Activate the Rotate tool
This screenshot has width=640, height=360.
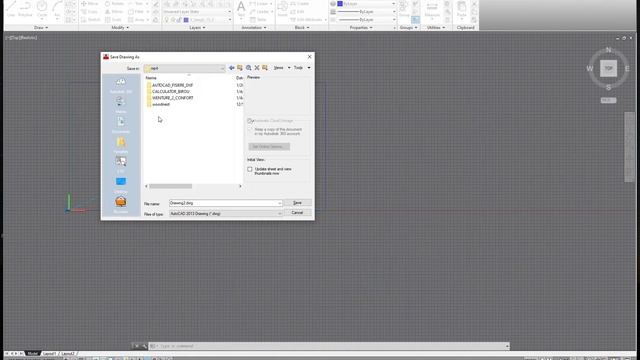[x=114, y=4]
